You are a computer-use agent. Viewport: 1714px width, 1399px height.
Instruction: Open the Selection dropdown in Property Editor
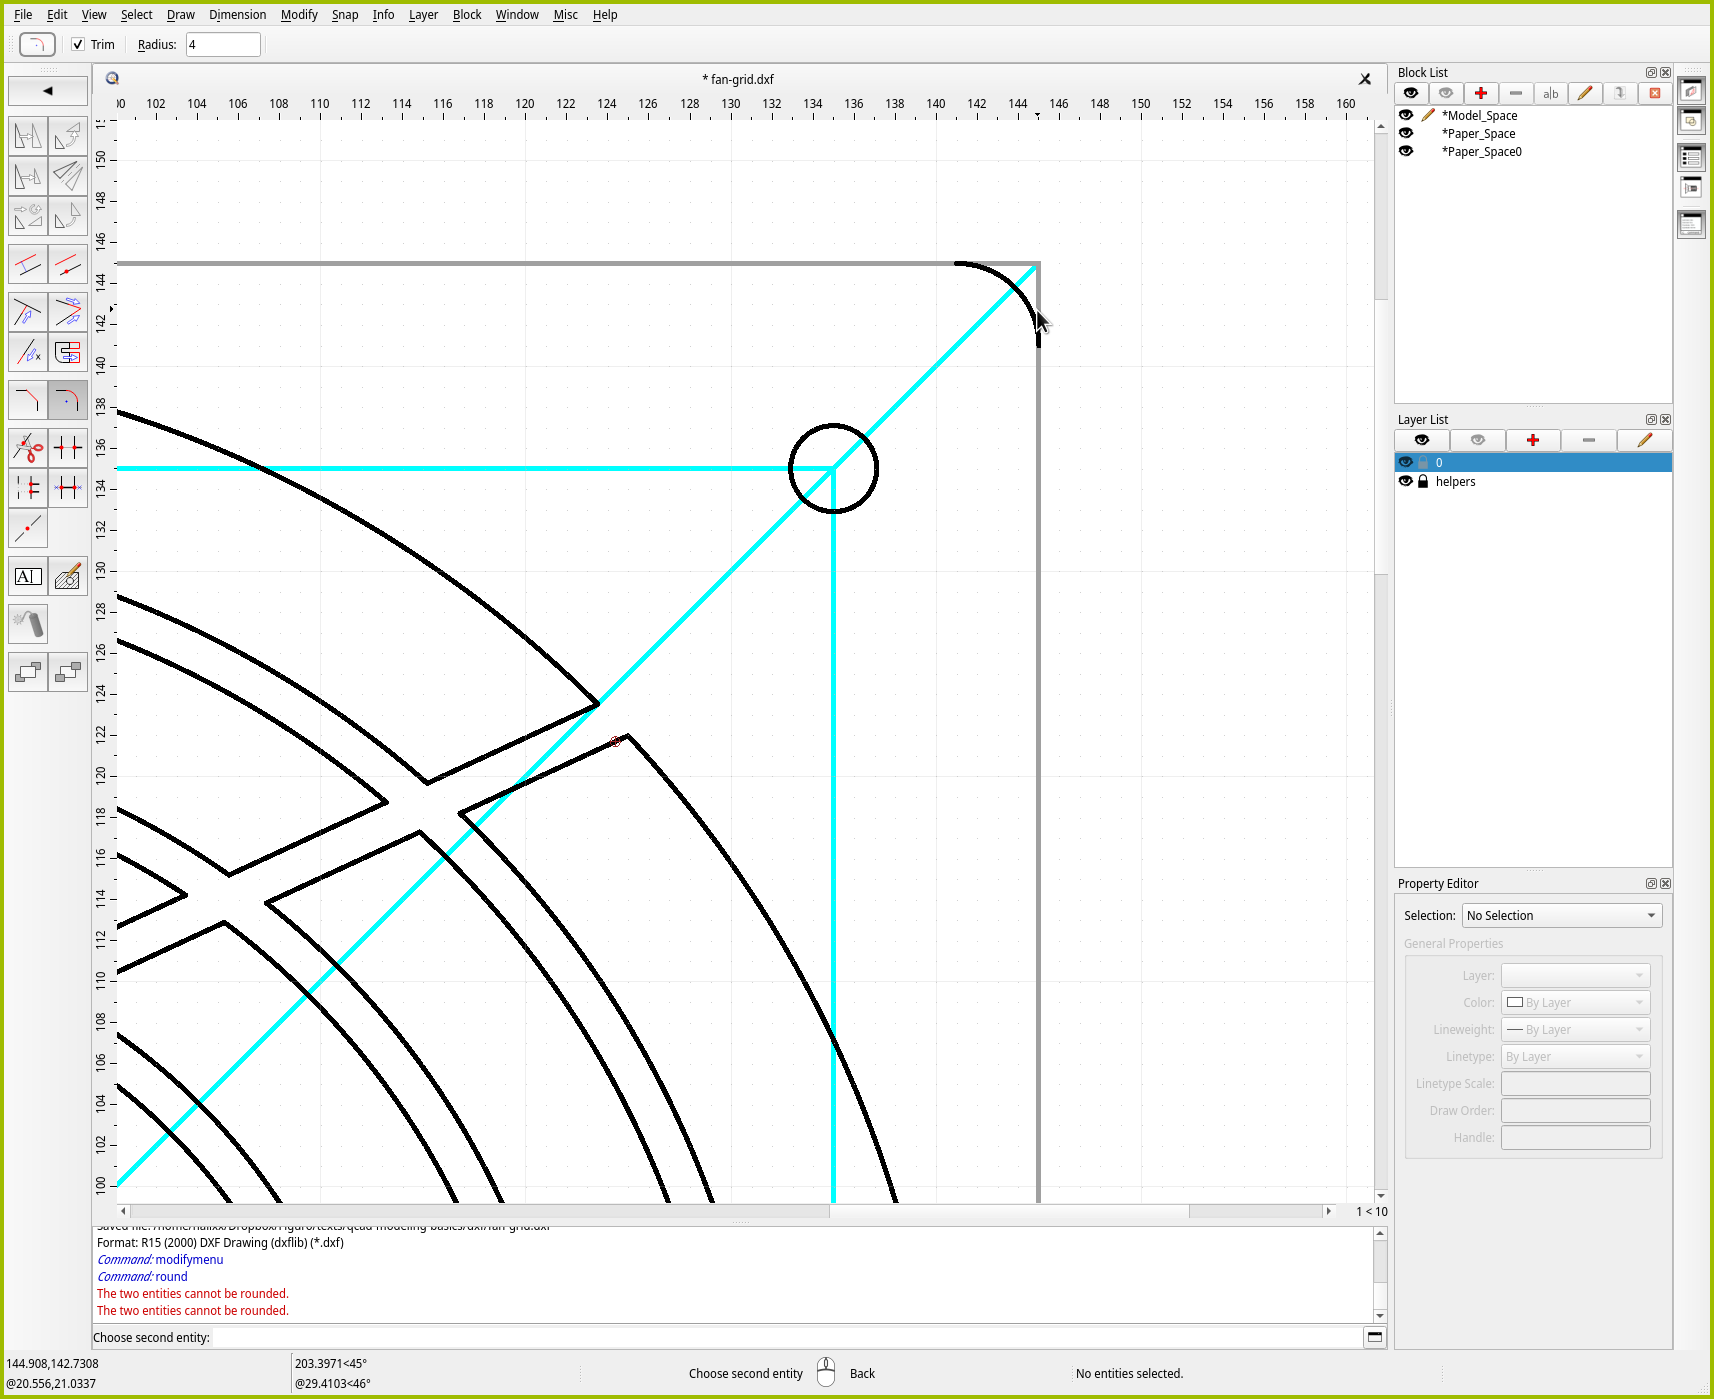(1561, 915)
